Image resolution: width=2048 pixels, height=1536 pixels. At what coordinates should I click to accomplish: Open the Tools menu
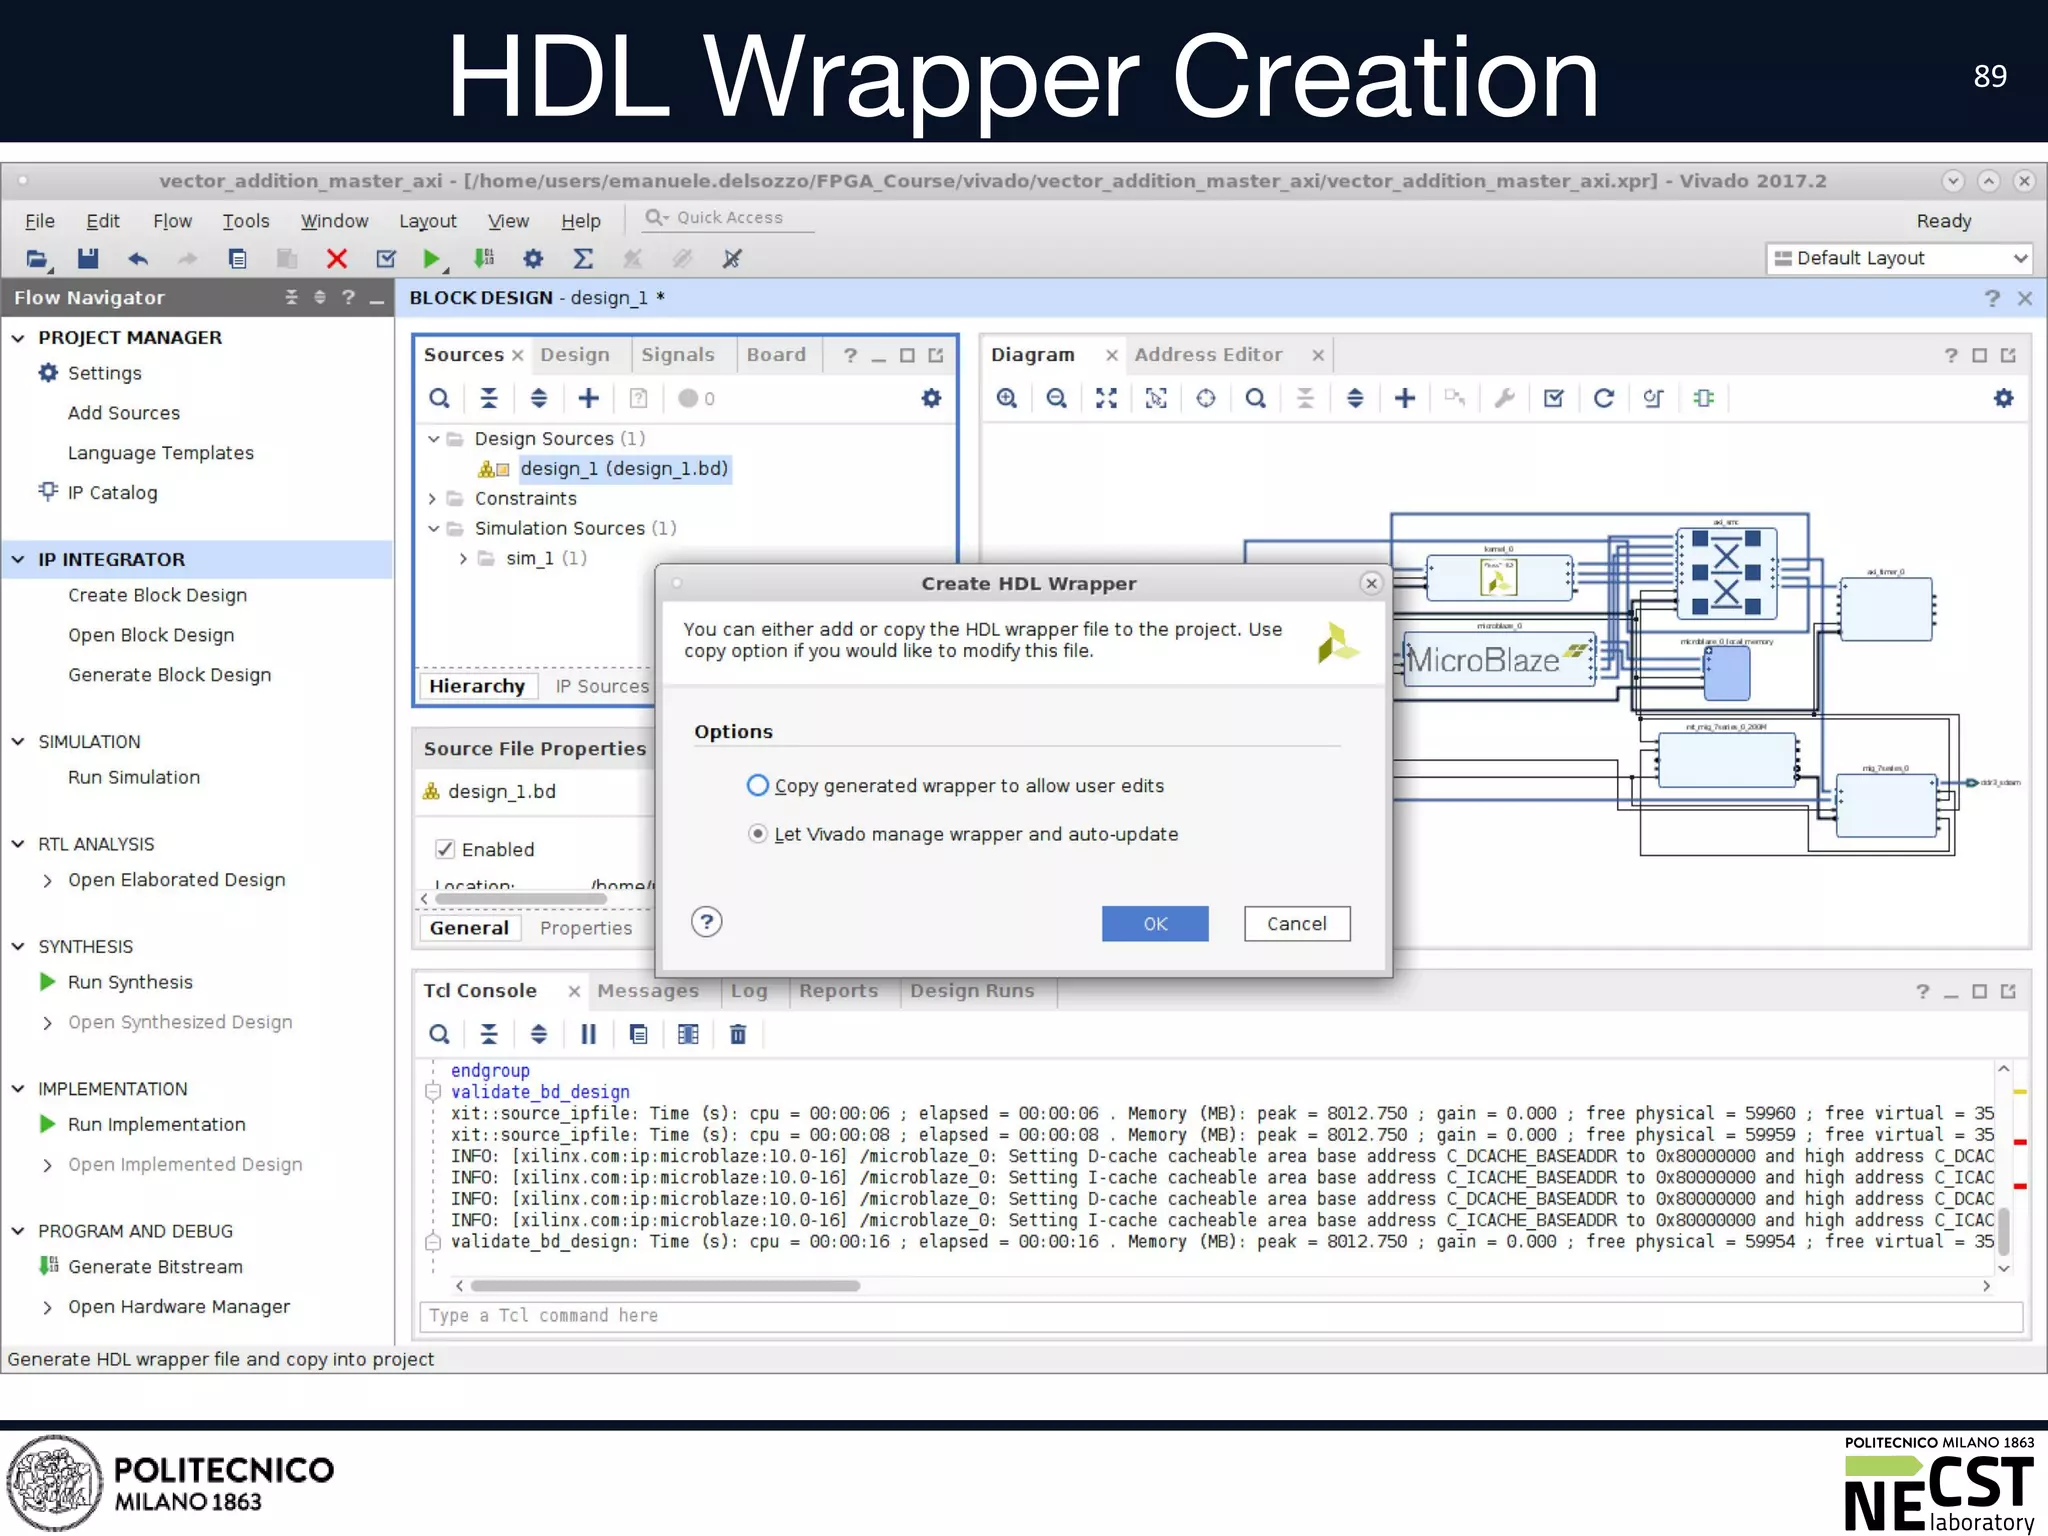(x=246, y=221)
